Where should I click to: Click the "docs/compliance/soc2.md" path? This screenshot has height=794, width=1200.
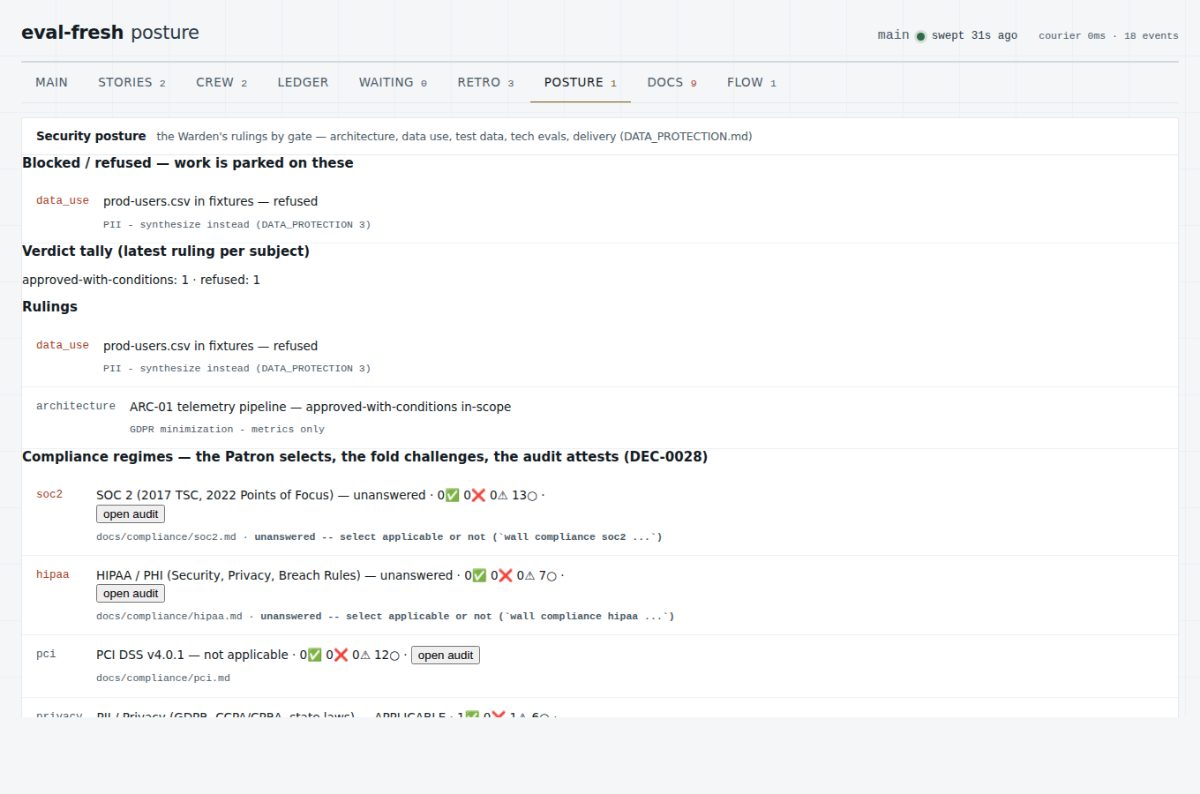(166, 537)
